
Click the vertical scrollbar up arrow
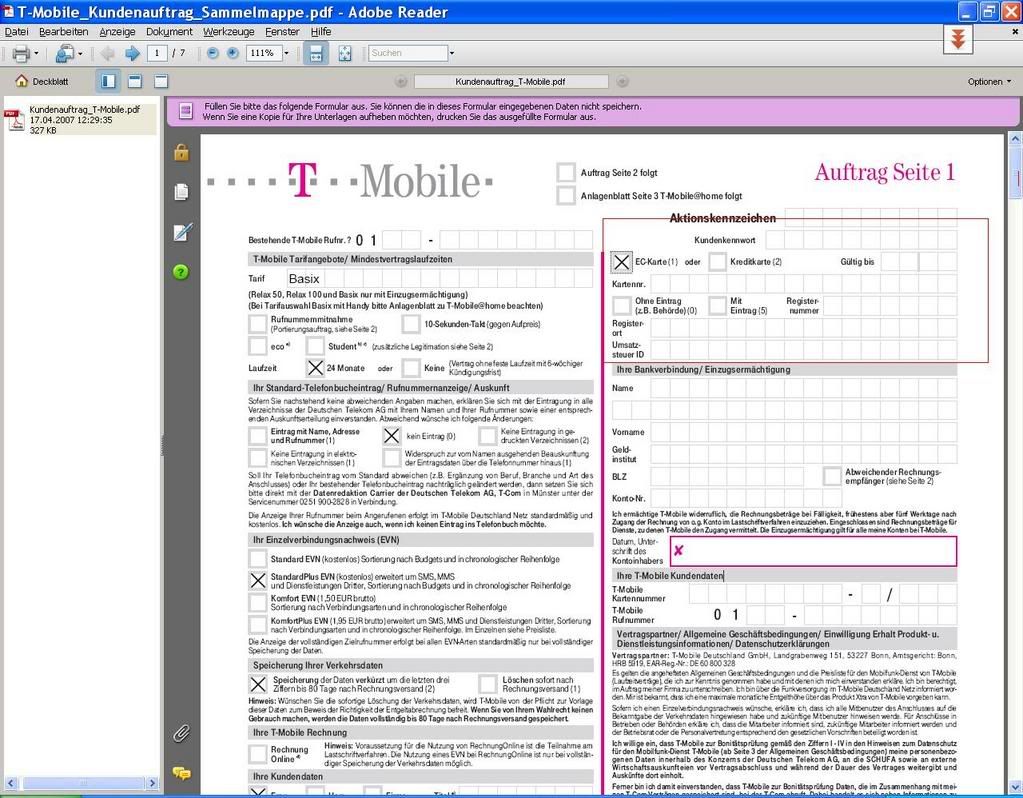(1015, 138)
